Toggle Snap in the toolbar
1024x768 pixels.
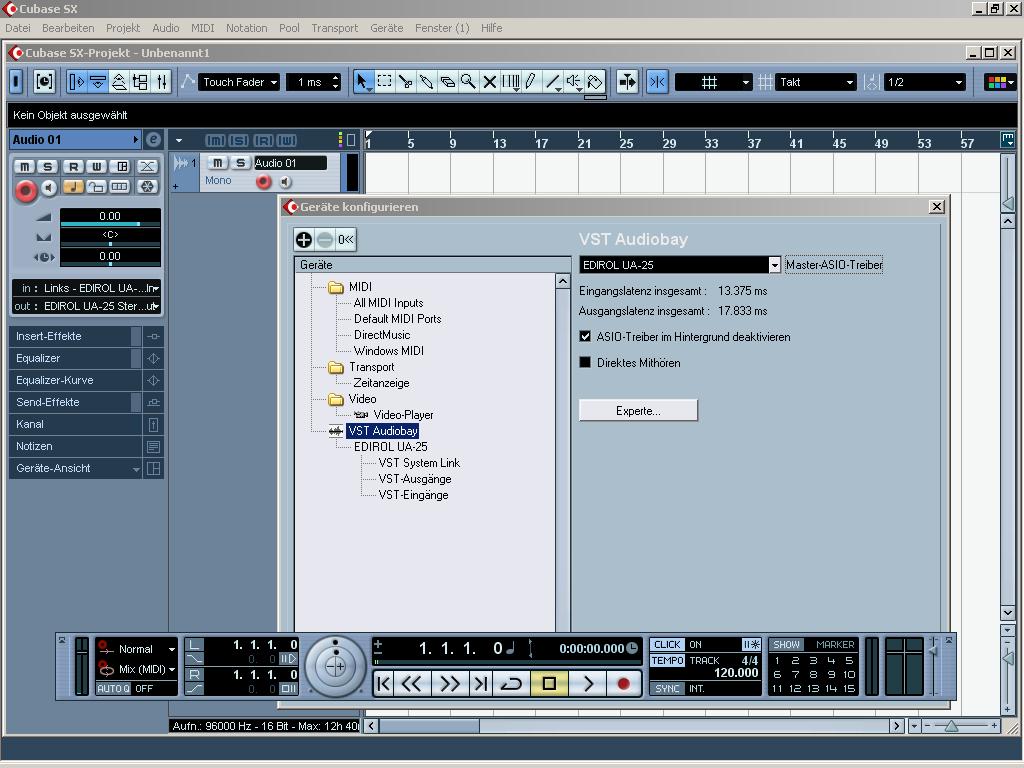(x=657, y=82)
